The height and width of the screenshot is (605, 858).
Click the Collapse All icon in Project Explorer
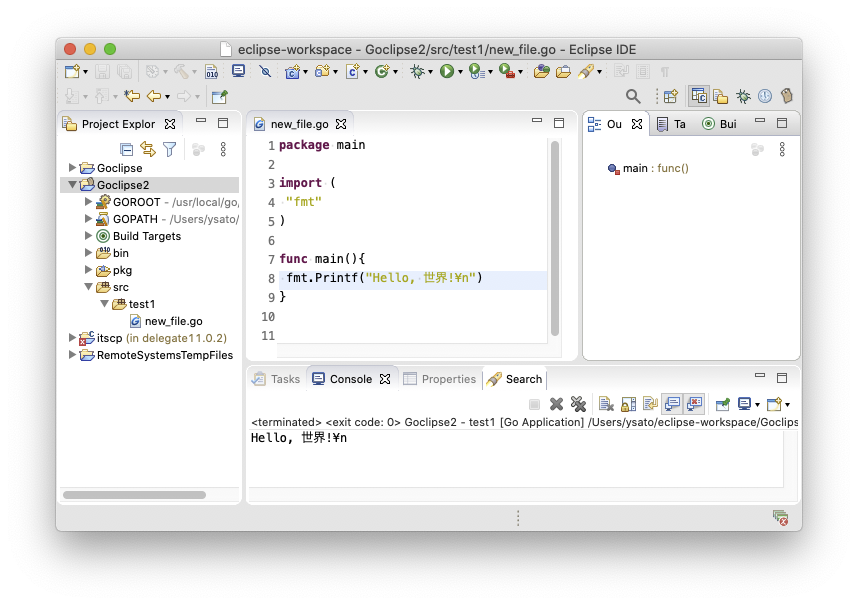click(127, 149)
